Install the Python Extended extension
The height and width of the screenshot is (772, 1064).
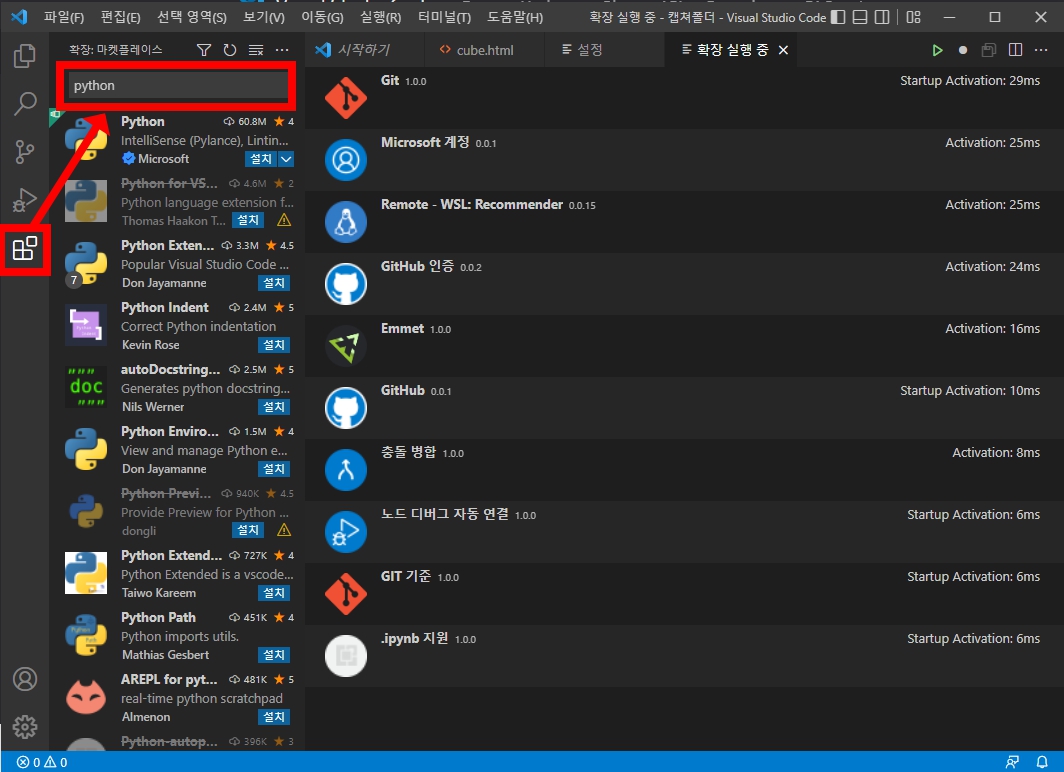click(274, 593)
